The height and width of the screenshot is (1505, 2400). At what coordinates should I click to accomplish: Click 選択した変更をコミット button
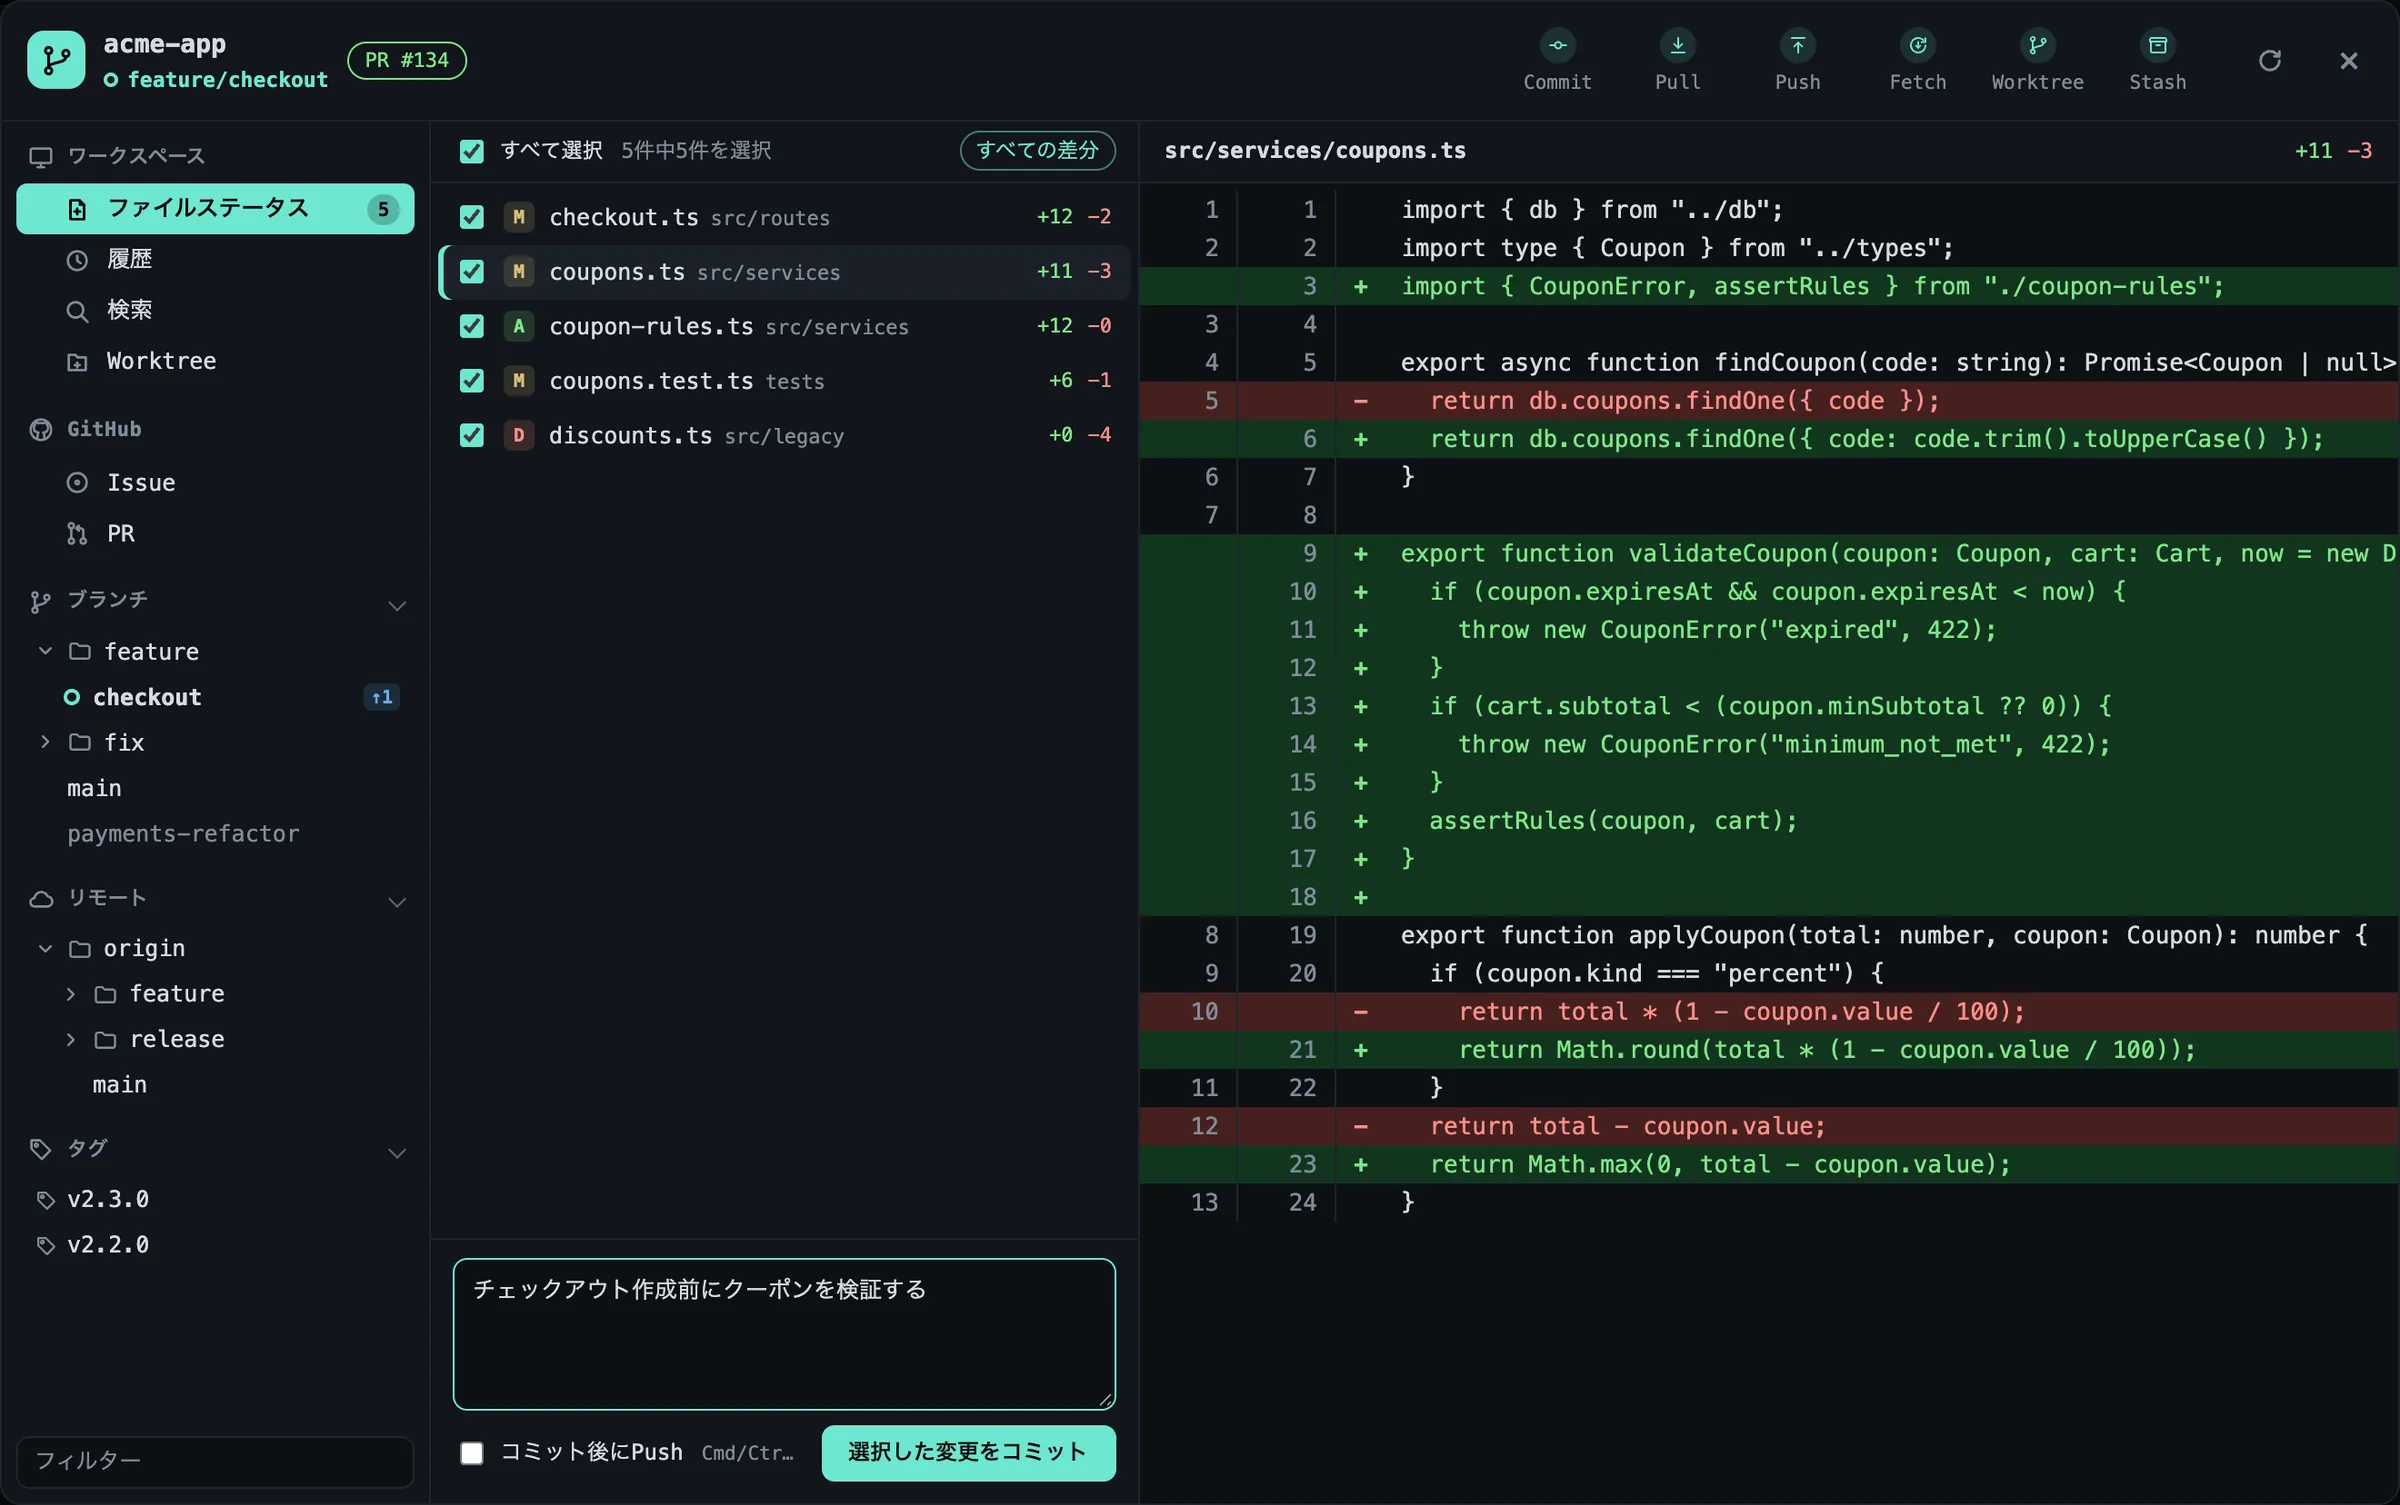[x=968, y=1452]
